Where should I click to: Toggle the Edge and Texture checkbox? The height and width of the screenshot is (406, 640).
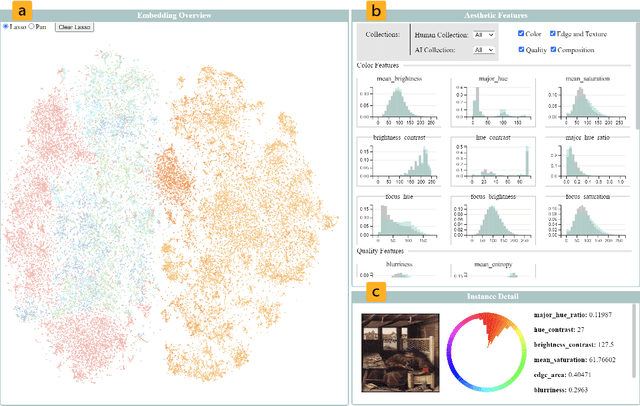pos(554,34)
